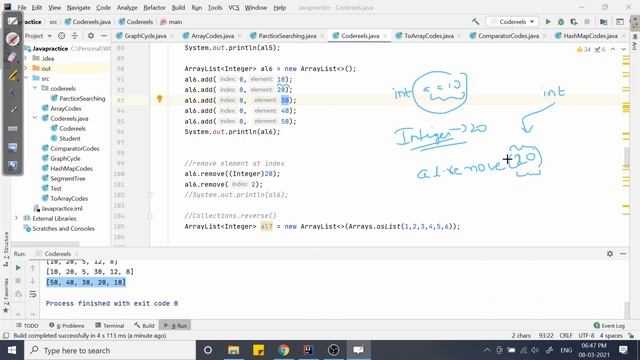
Task: Open the Navigate menu
Action: pyautogui.click(x=78, y=7)
